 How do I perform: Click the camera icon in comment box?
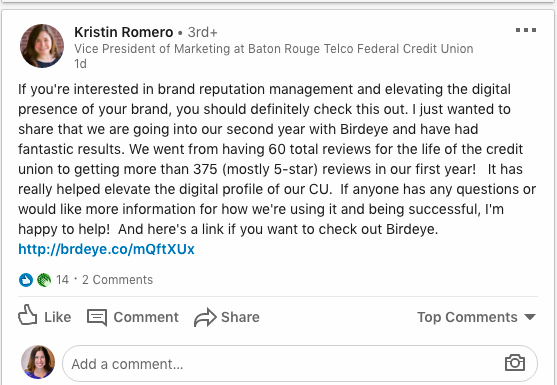[515, 363]
